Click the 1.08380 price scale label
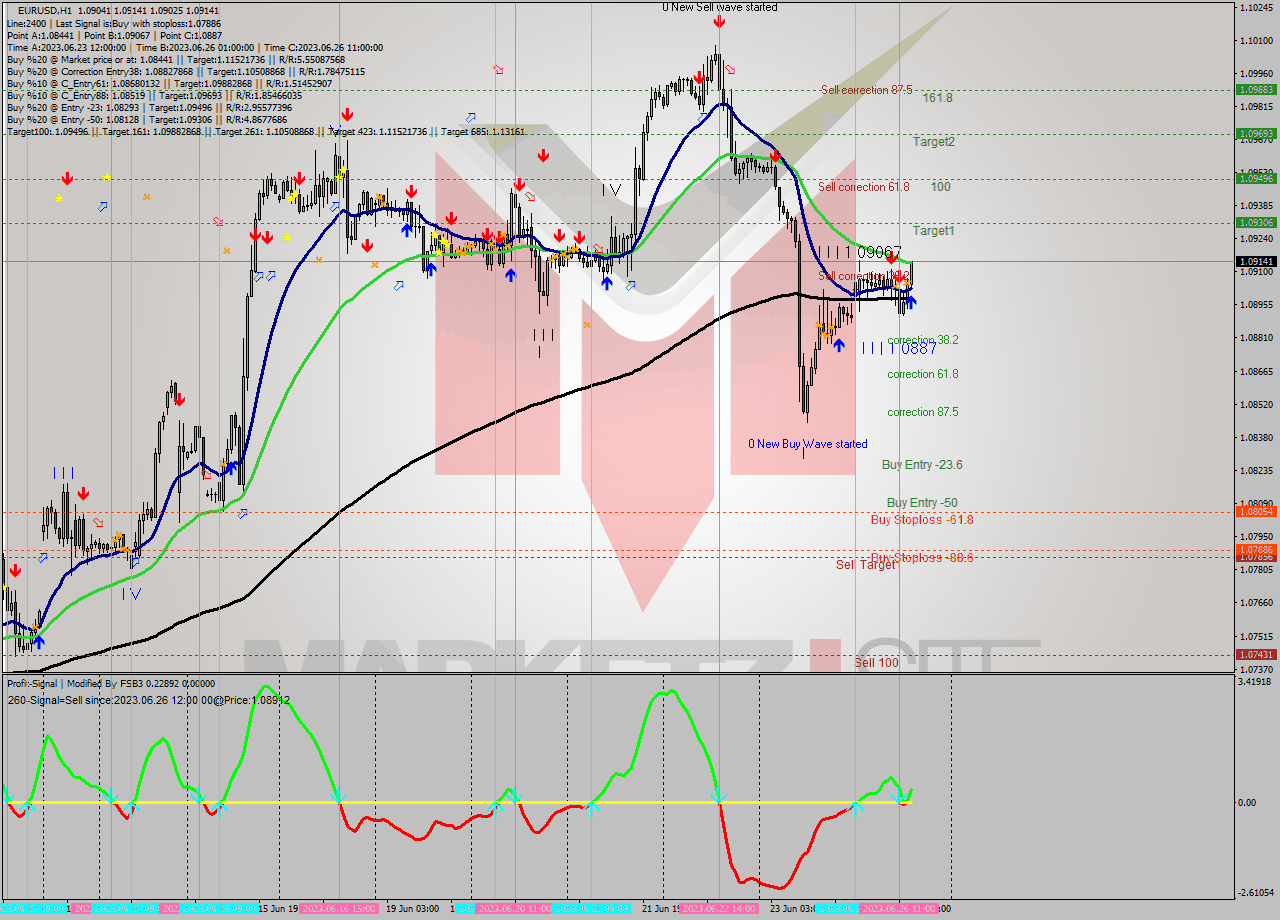 pos(1255,437)
